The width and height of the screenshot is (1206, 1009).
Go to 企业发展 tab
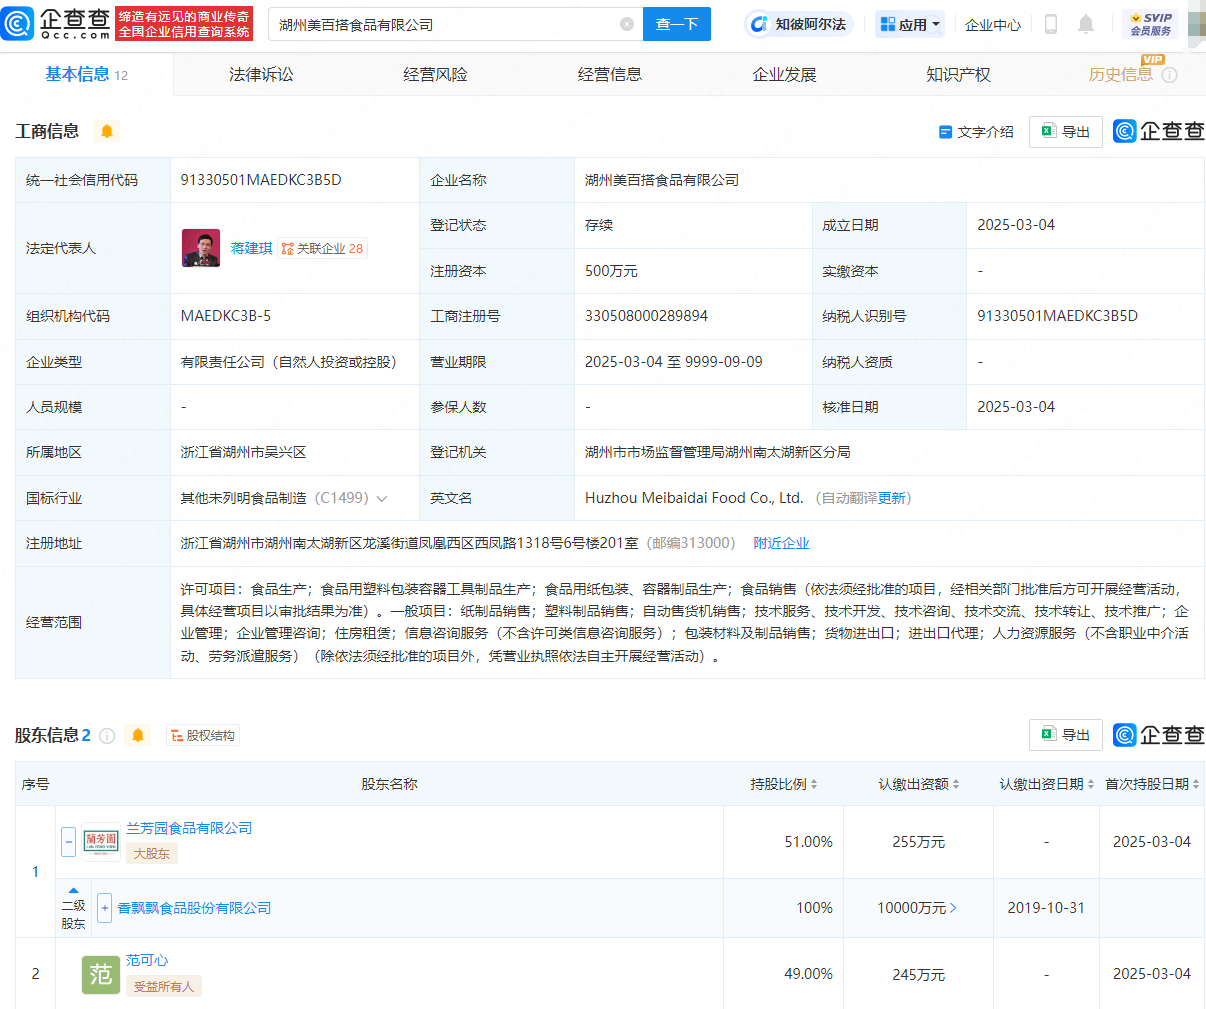pyautogui.click(x=784, y=74)
